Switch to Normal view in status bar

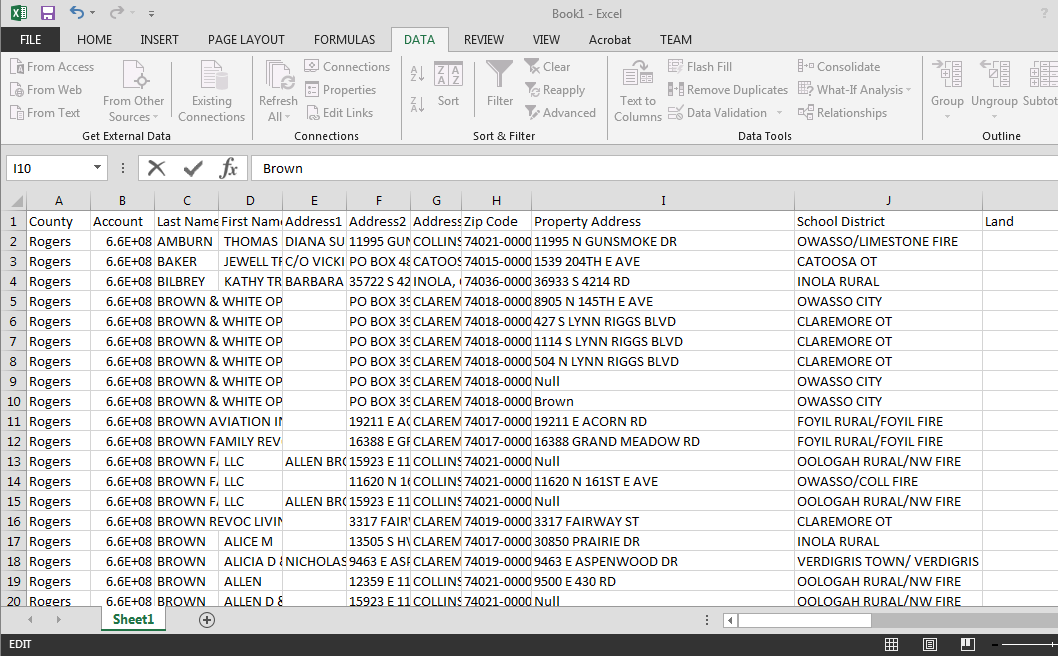pyautogui.click(x=892, y=645)
